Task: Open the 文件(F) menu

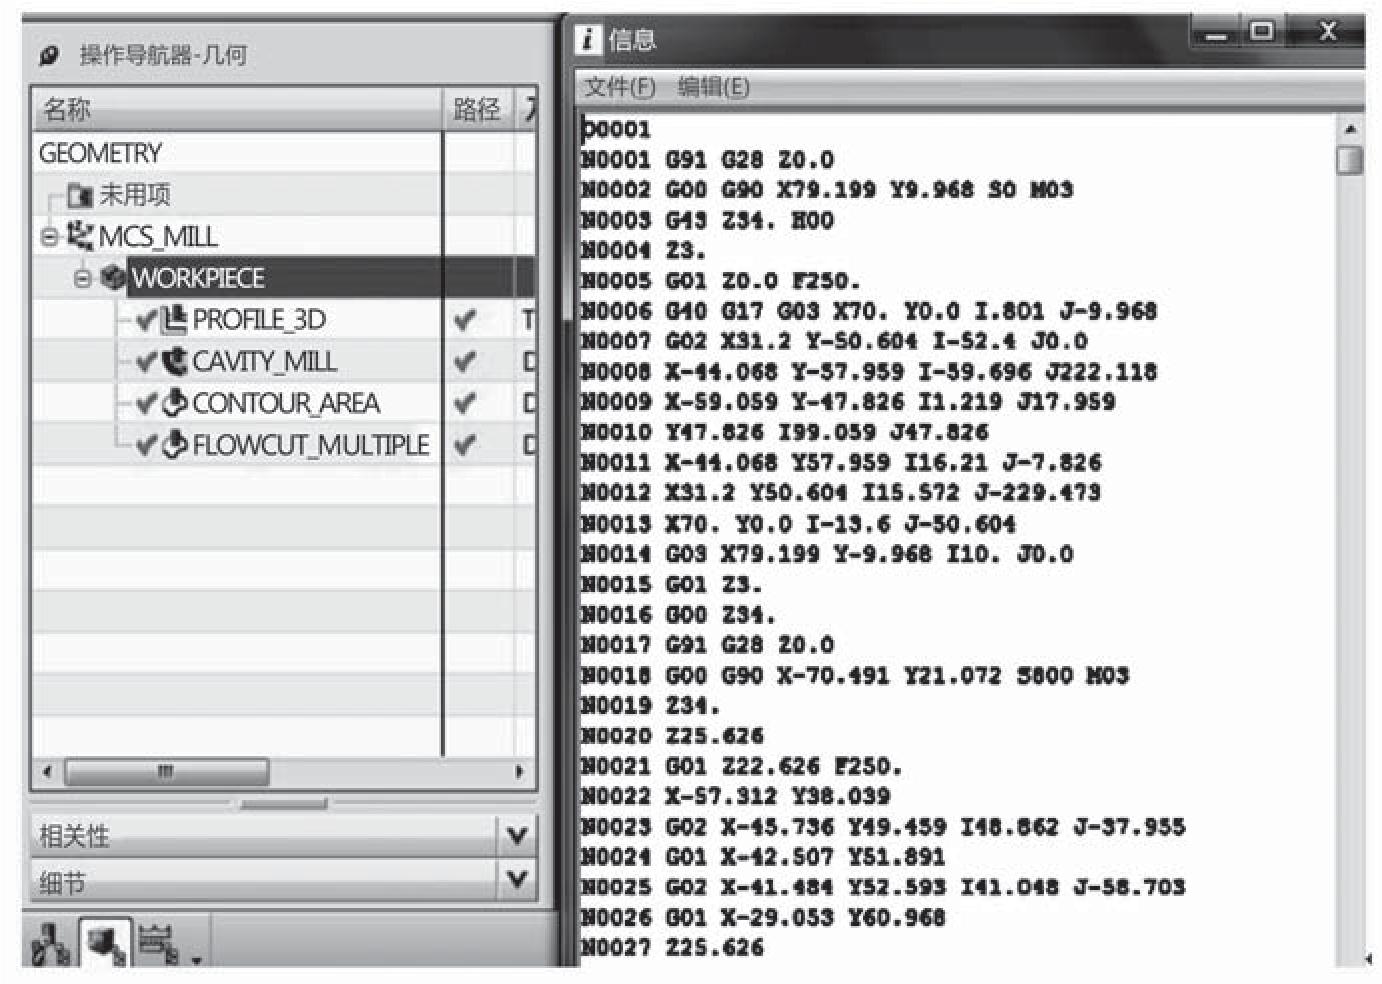Action: click(x=619, y=87)
